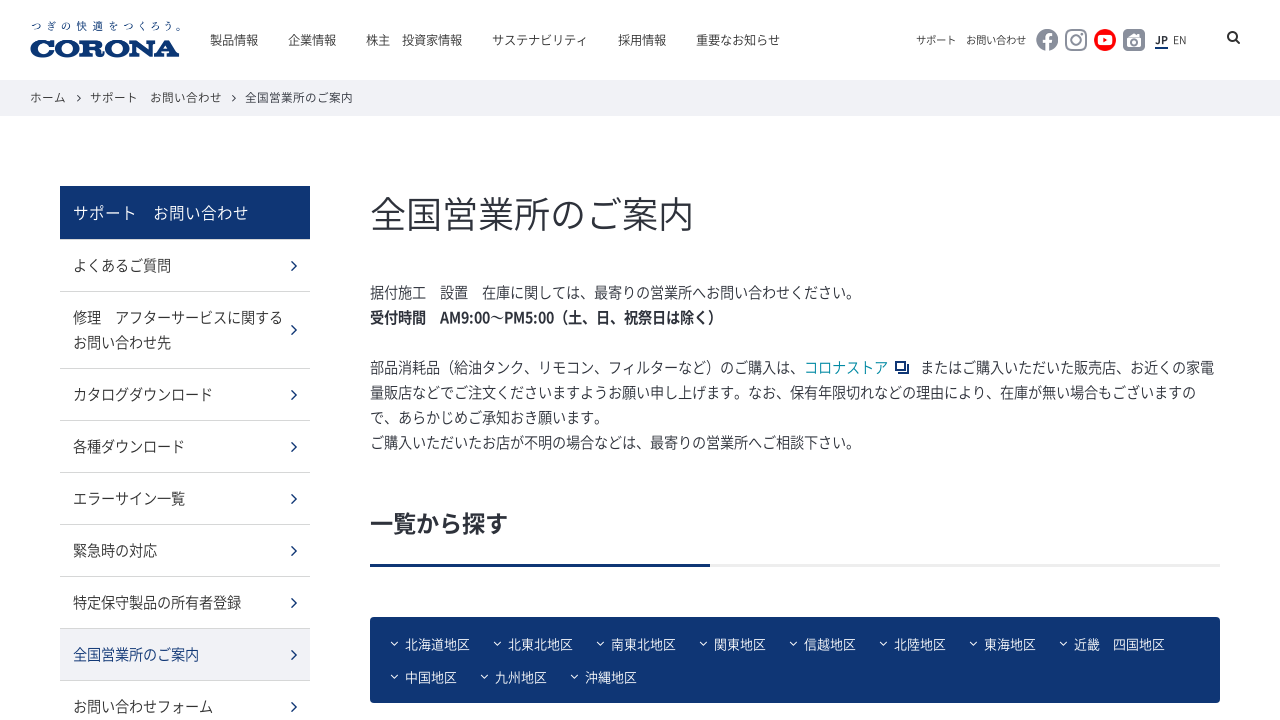Viewport: 1280px width, 720px height.
Task: Open カタログダウンロード in sidebar
Action: 143,395
